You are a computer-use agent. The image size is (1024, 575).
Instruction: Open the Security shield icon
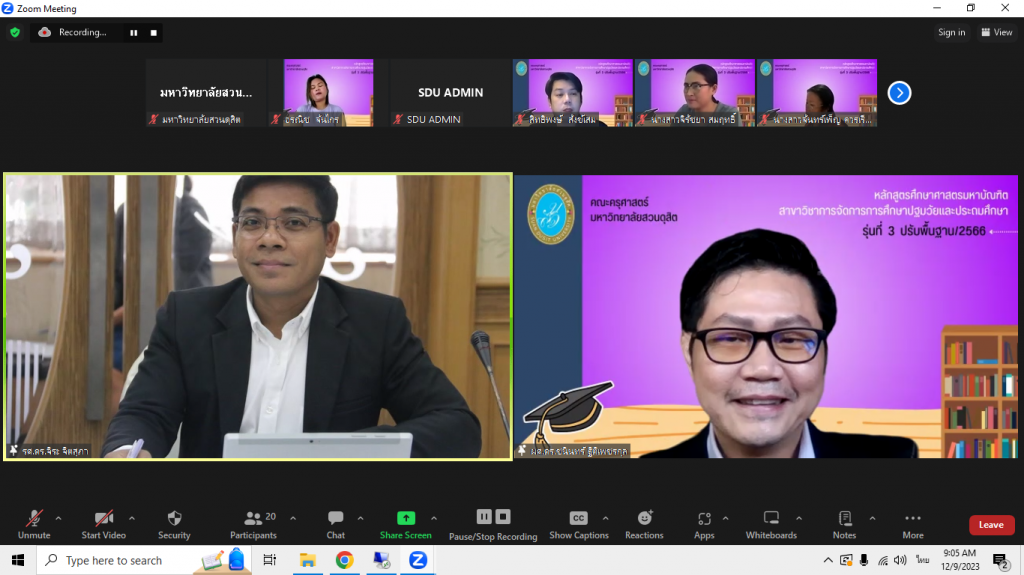[174, 519]
